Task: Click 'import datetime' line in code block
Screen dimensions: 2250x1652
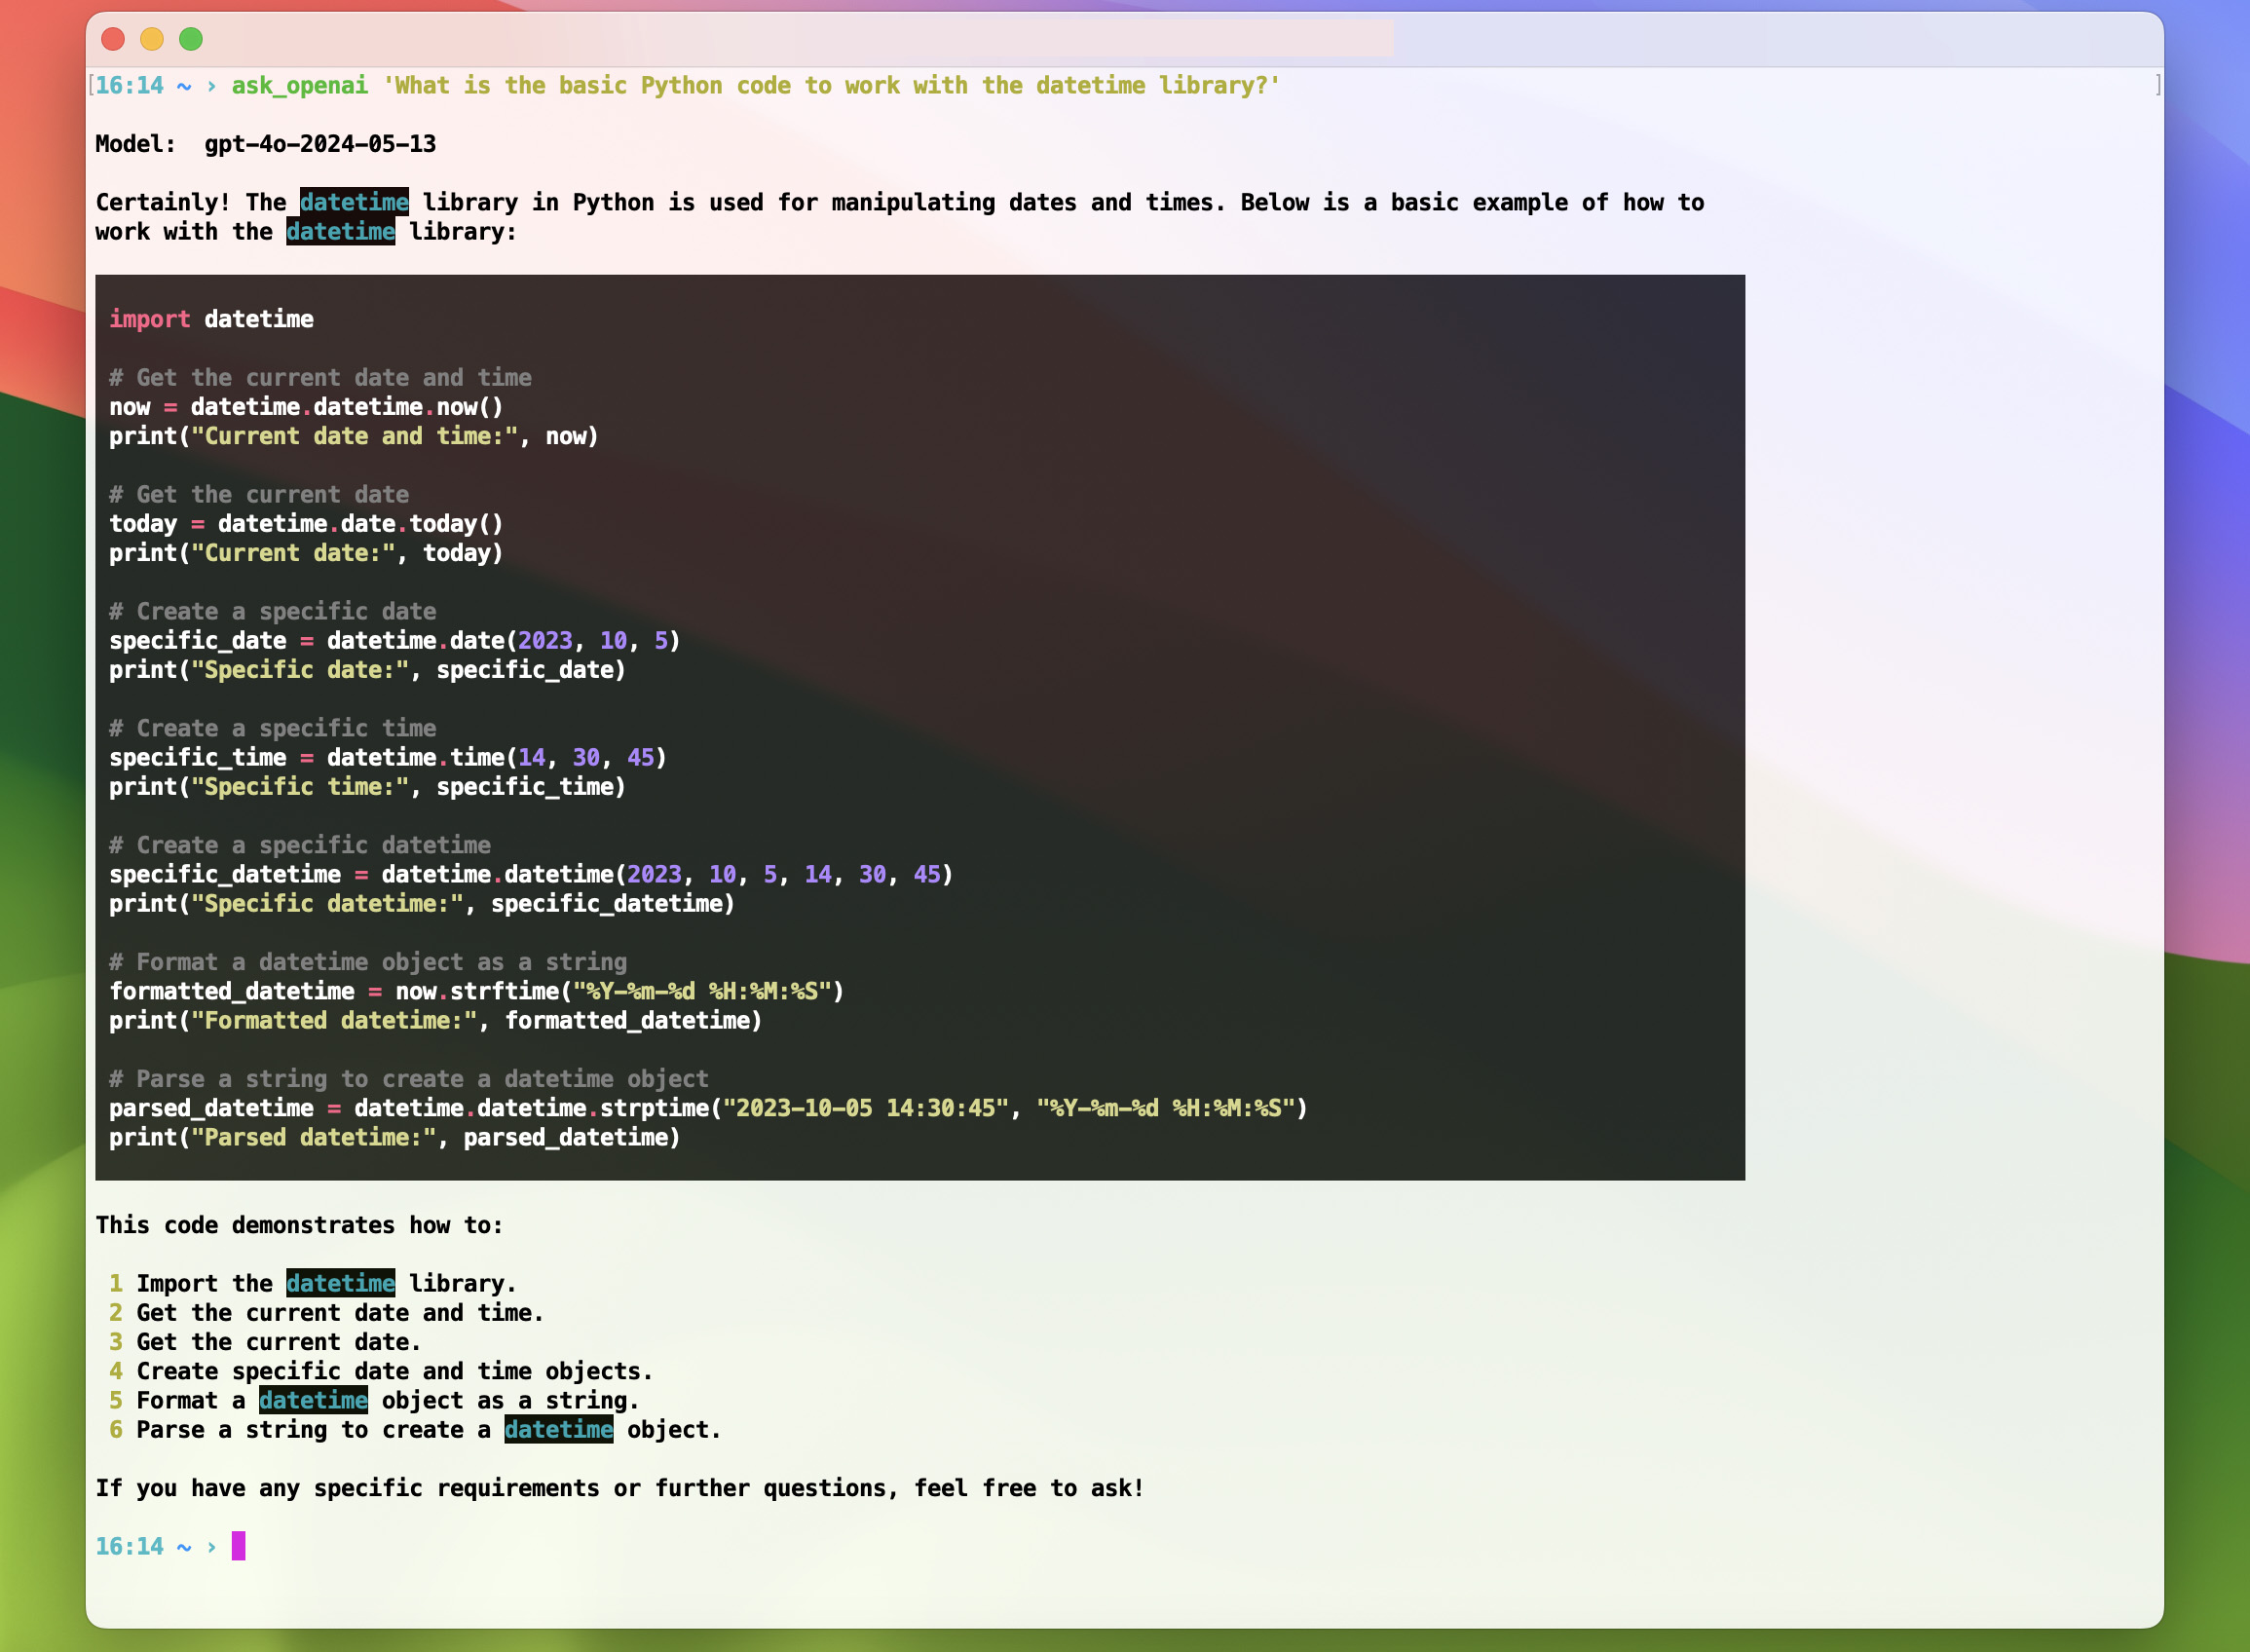Action: coord(211,319)
